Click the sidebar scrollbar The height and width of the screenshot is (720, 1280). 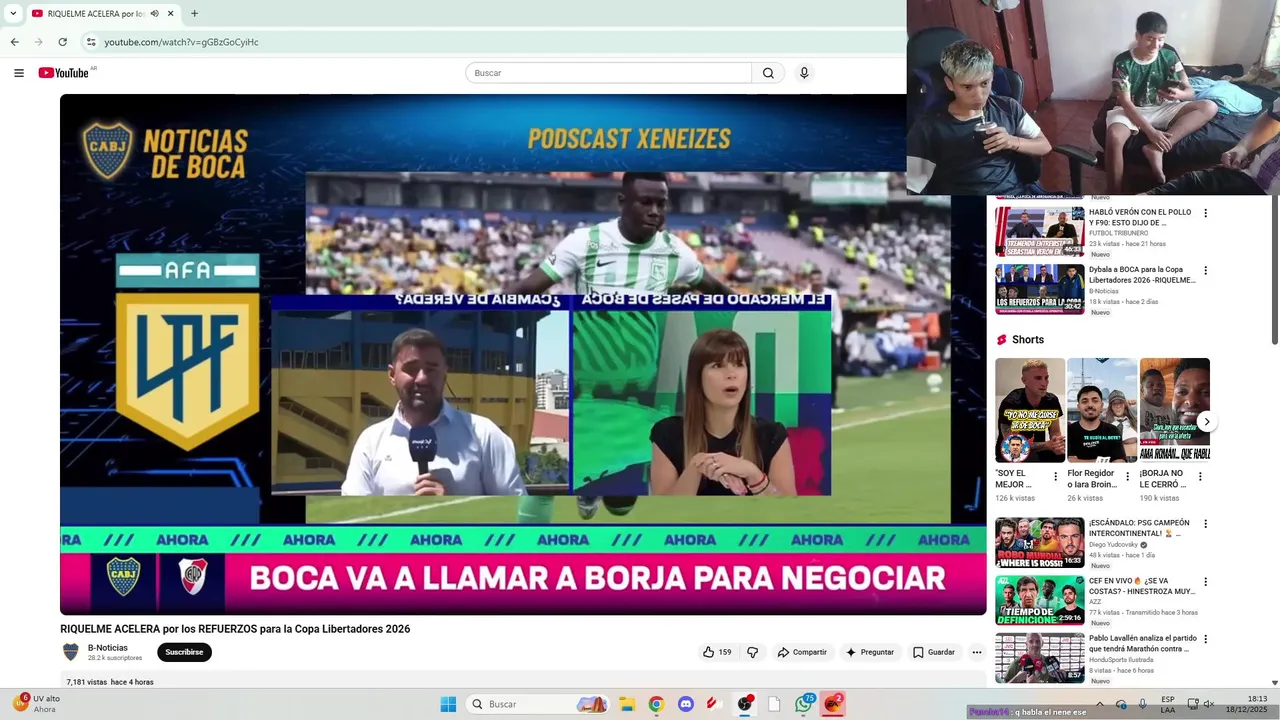[1274, 270]
